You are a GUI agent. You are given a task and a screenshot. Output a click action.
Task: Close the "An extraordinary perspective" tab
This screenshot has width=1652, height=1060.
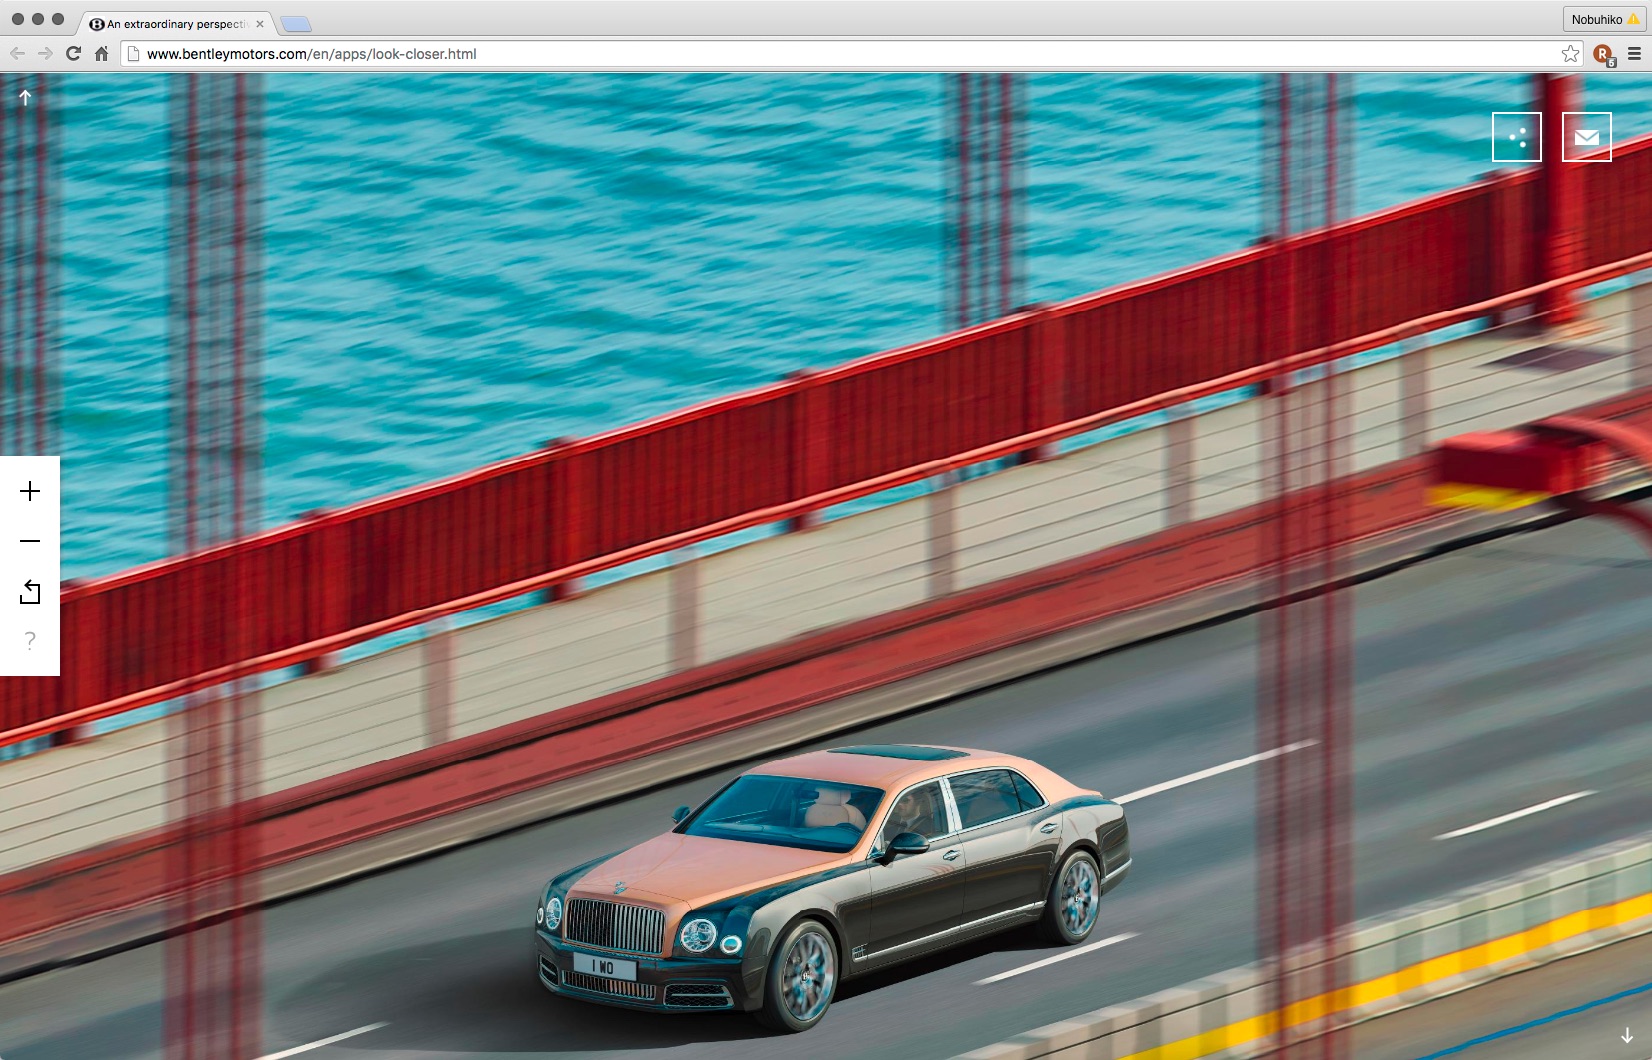point(260,24)
